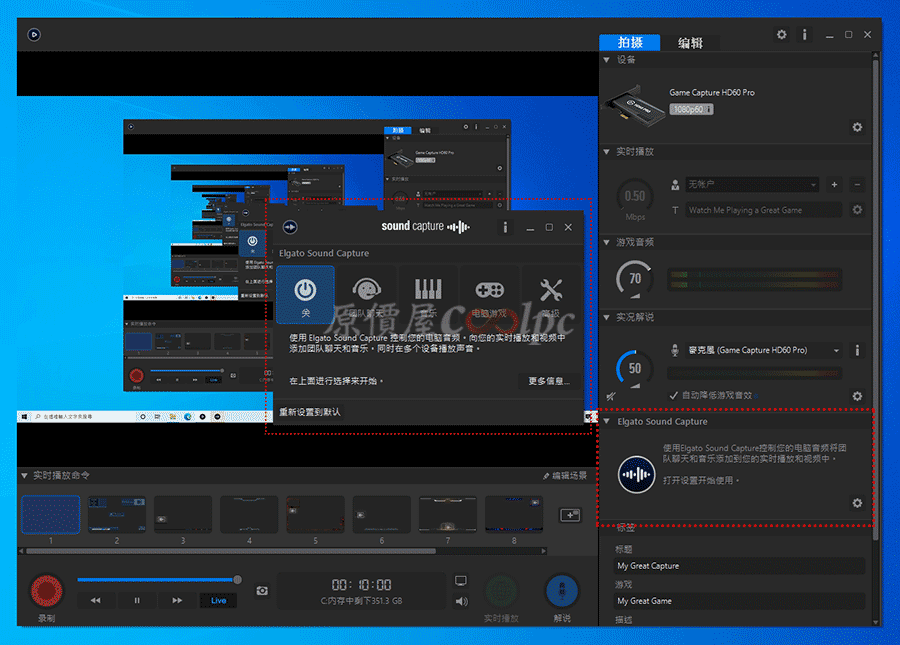
Task: Toggle the commentary mute icon below 50 dial
Action: tap(611, 396)
